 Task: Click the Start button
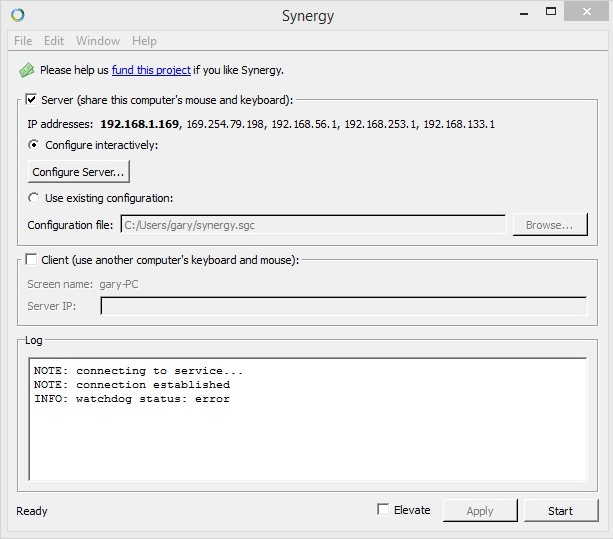pyautogui.click(x=561, y=510)
